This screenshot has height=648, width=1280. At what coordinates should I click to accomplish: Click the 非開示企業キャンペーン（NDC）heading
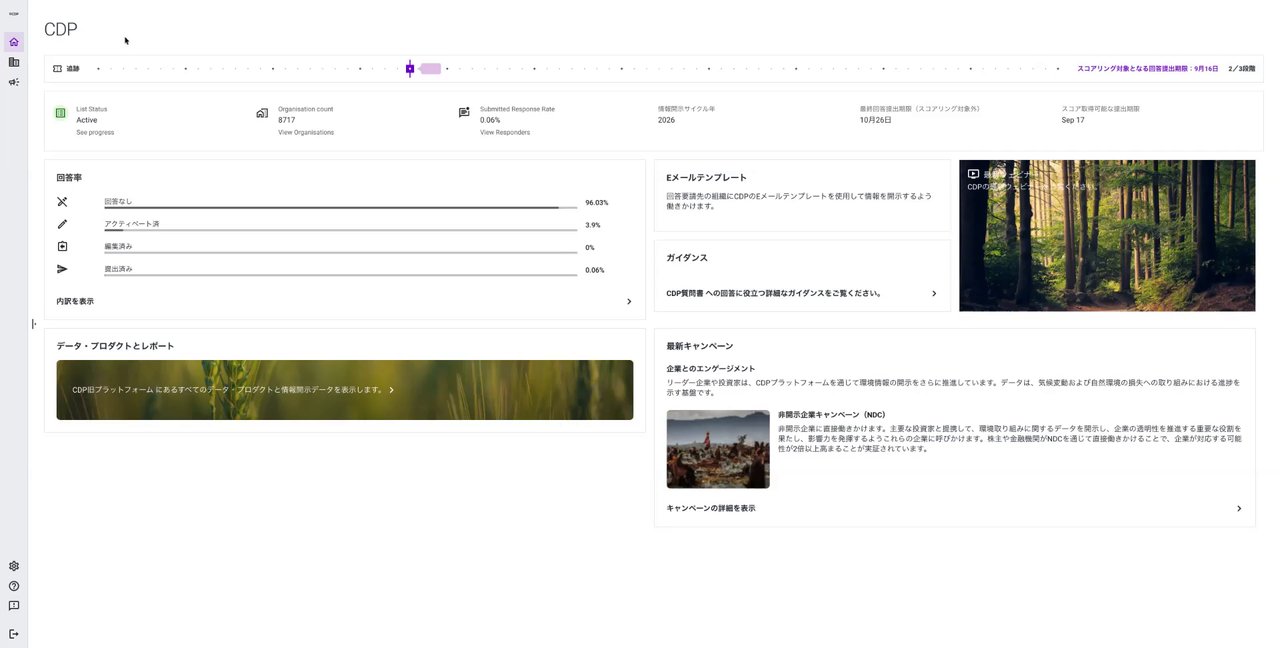(x=832, y=415)
